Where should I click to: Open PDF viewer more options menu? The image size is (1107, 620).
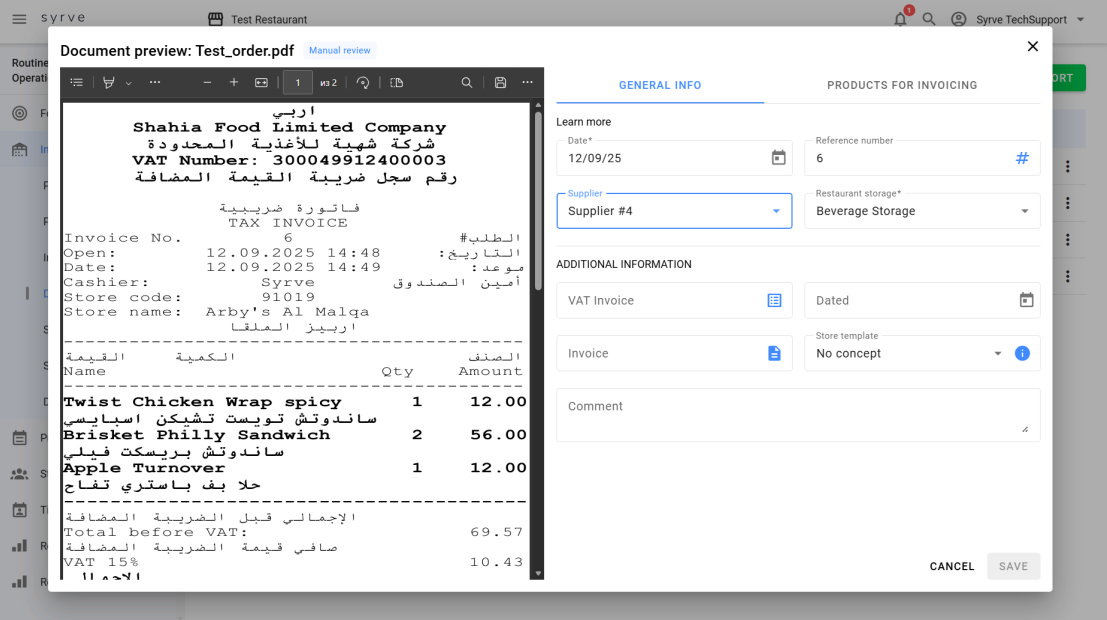[527, 83]
